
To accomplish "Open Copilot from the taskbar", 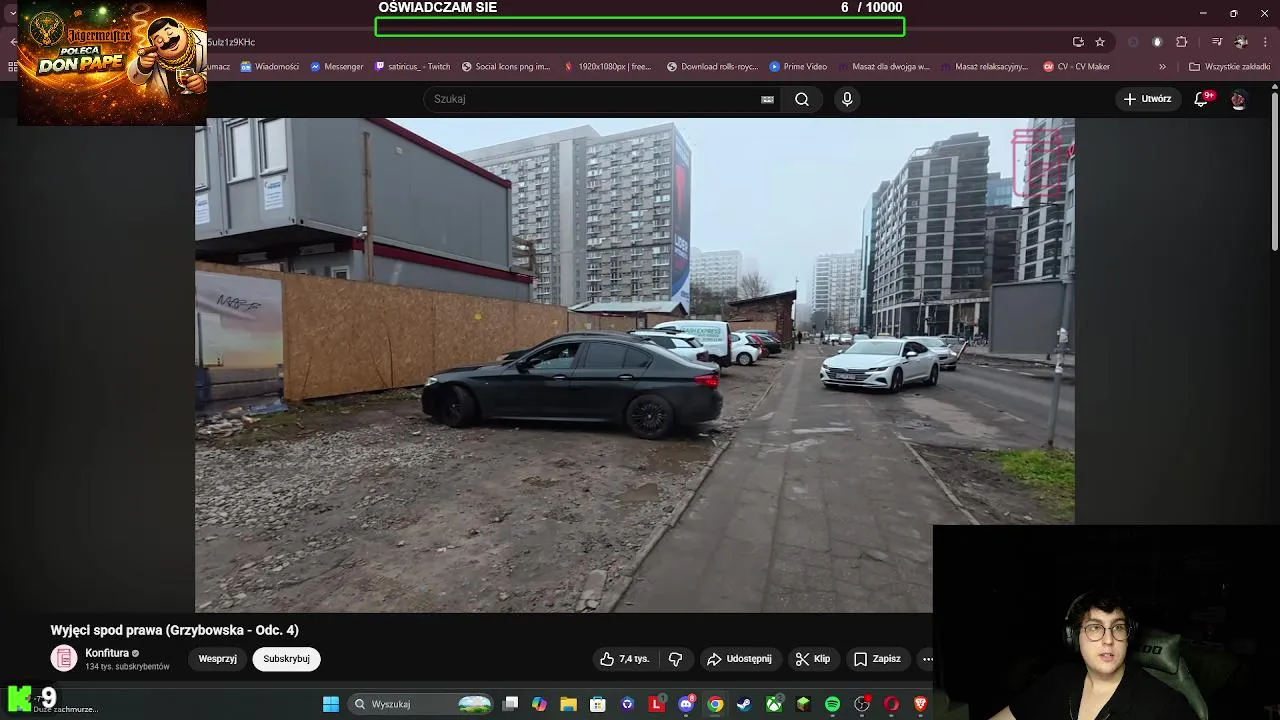I will [539, 704].
